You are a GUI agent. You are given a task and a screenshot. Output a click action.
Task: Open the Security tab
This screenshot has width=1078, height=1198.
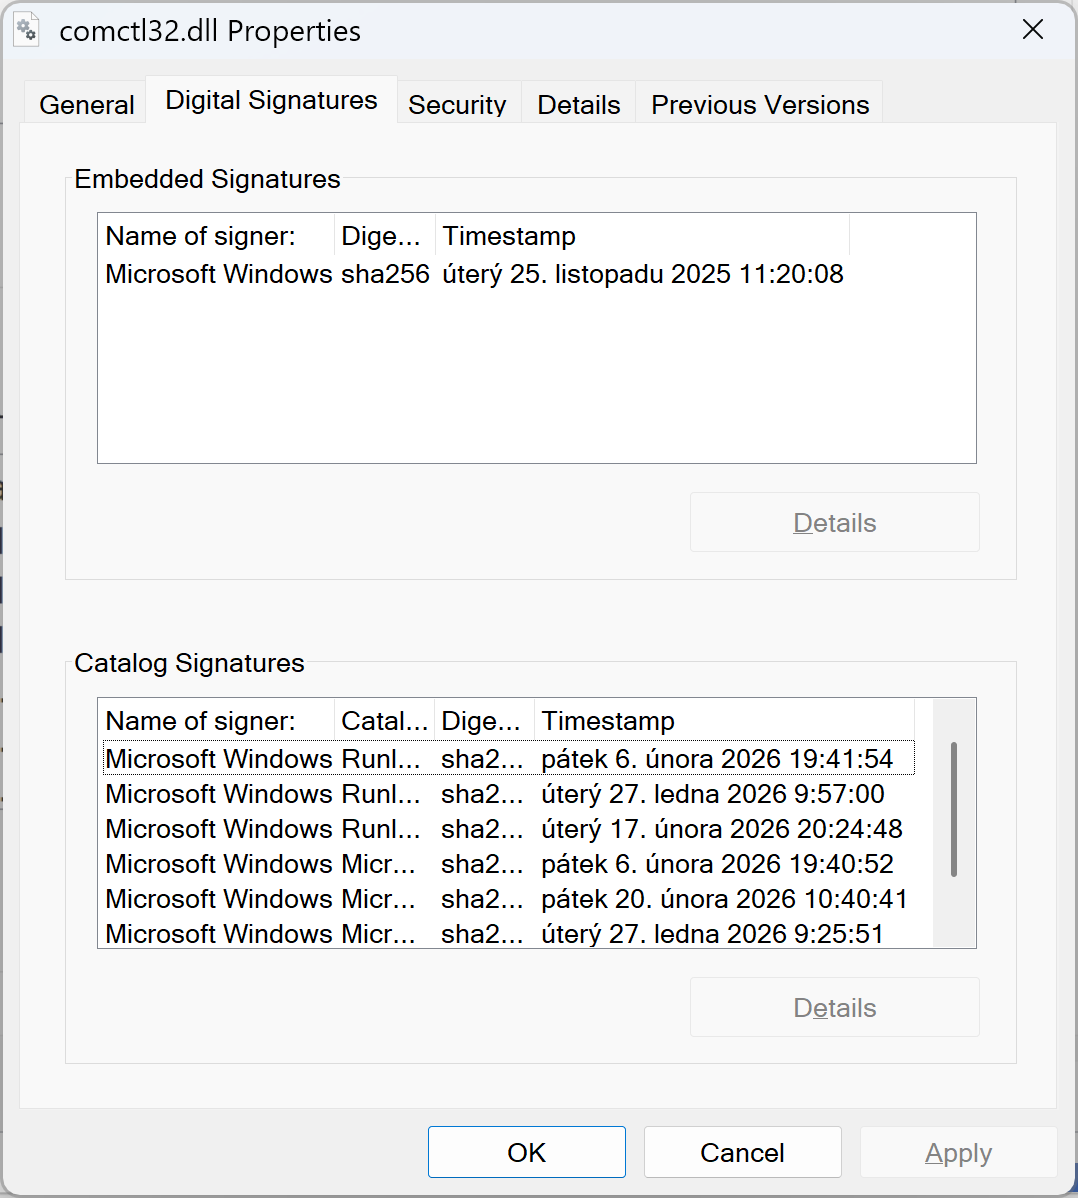tap(457, 104)
